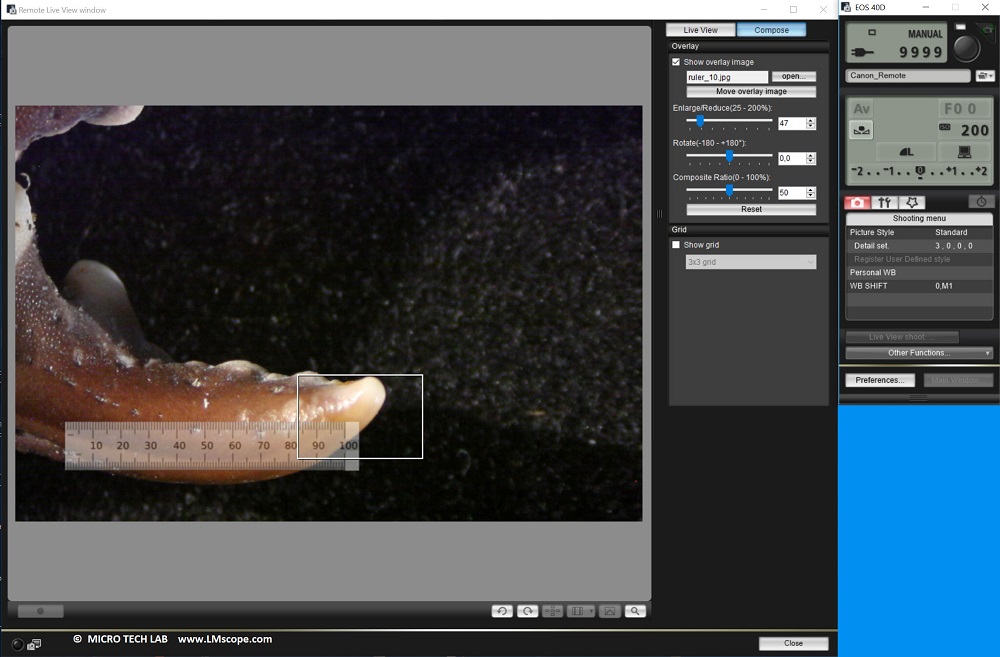This screenshot has height=657, width=1000.
Task: Uncheck the Show overlay image checkbox
Action: (676, 61)
